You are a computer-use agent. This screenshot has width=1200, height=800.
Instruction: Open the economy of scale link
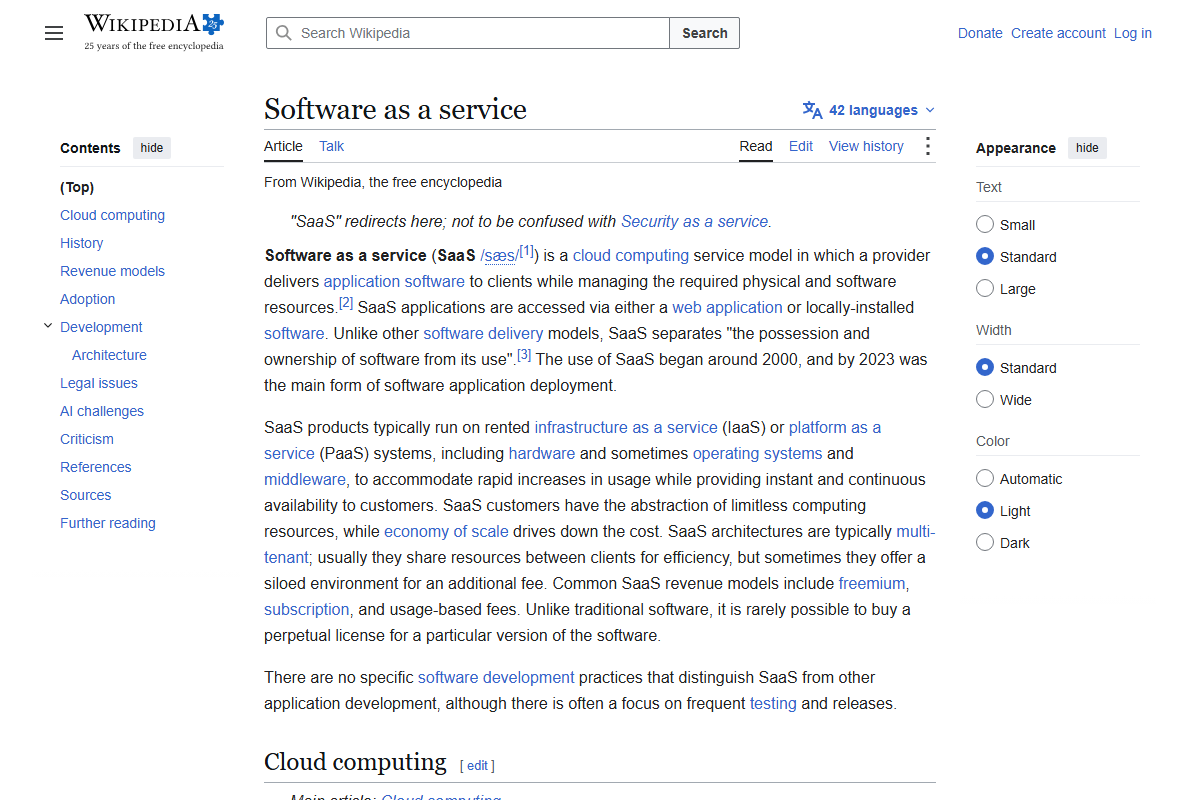point(446,531)
